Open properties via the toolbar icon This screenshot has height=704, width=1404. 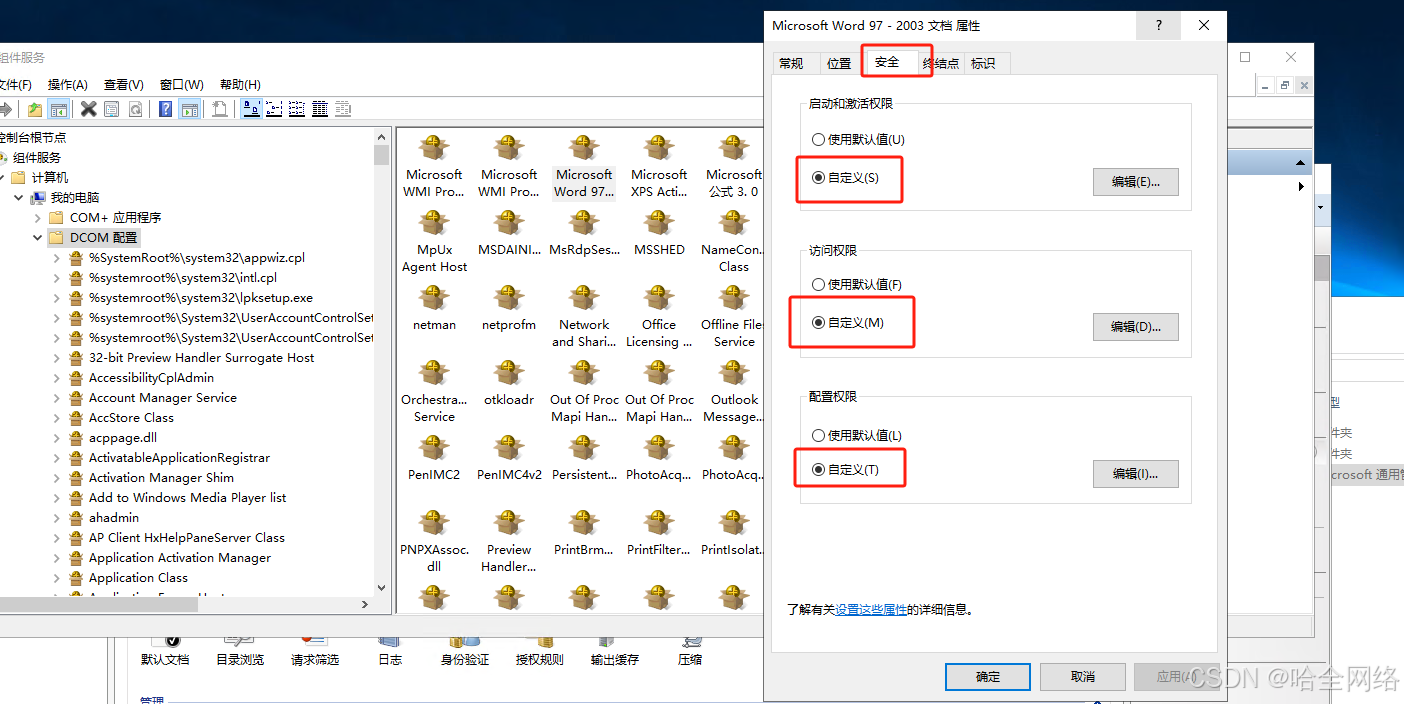[x=112, y=109]
